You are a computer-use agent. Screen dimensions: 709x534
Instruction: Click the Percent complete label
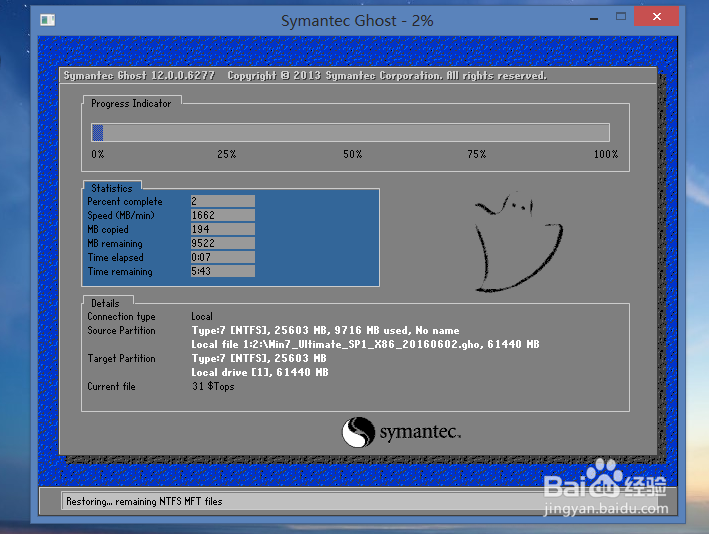[125, 202]
